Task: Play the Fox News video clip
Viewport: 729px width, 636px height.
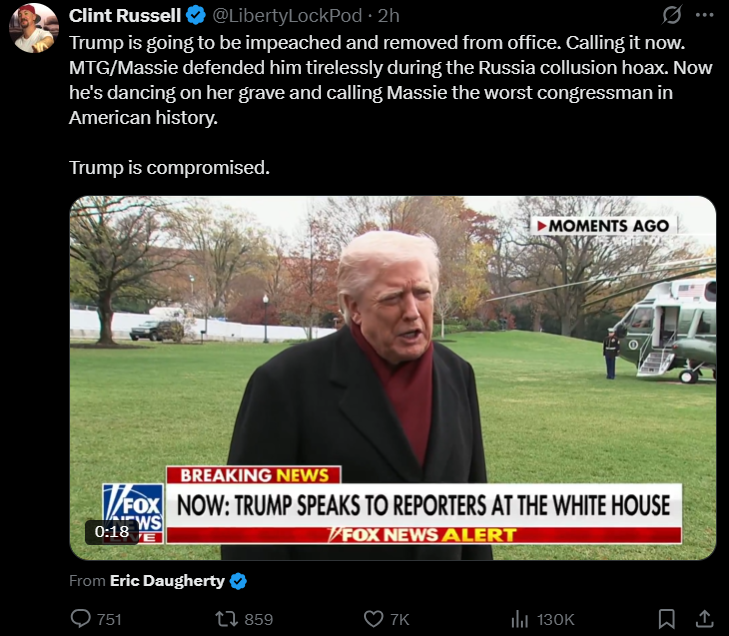Action: point(392,378)
